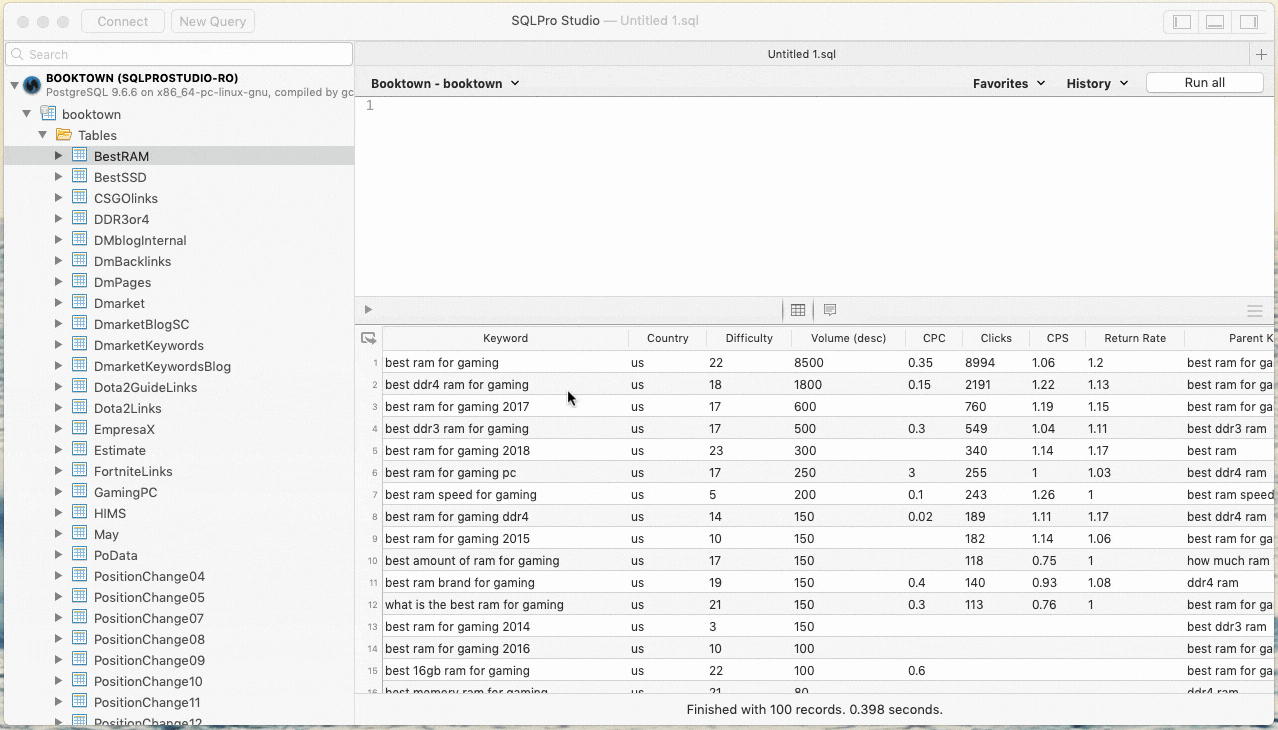
Task: Click the May table icon
Action: point(80,533)
